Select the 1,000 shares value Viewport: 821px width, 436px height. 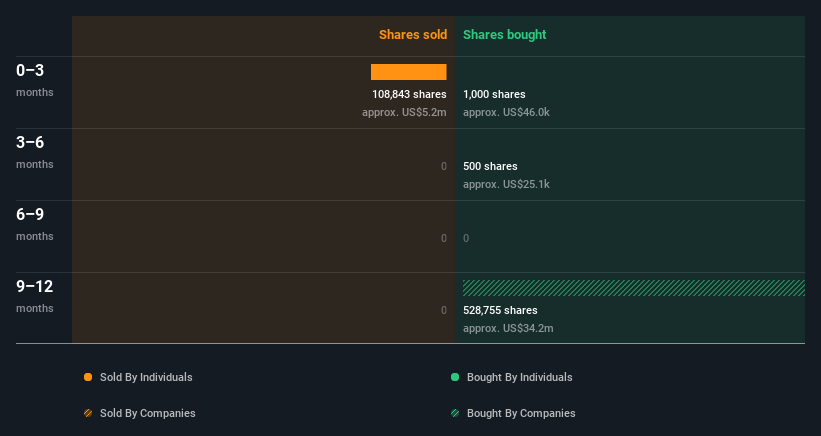tap(494, 94)
